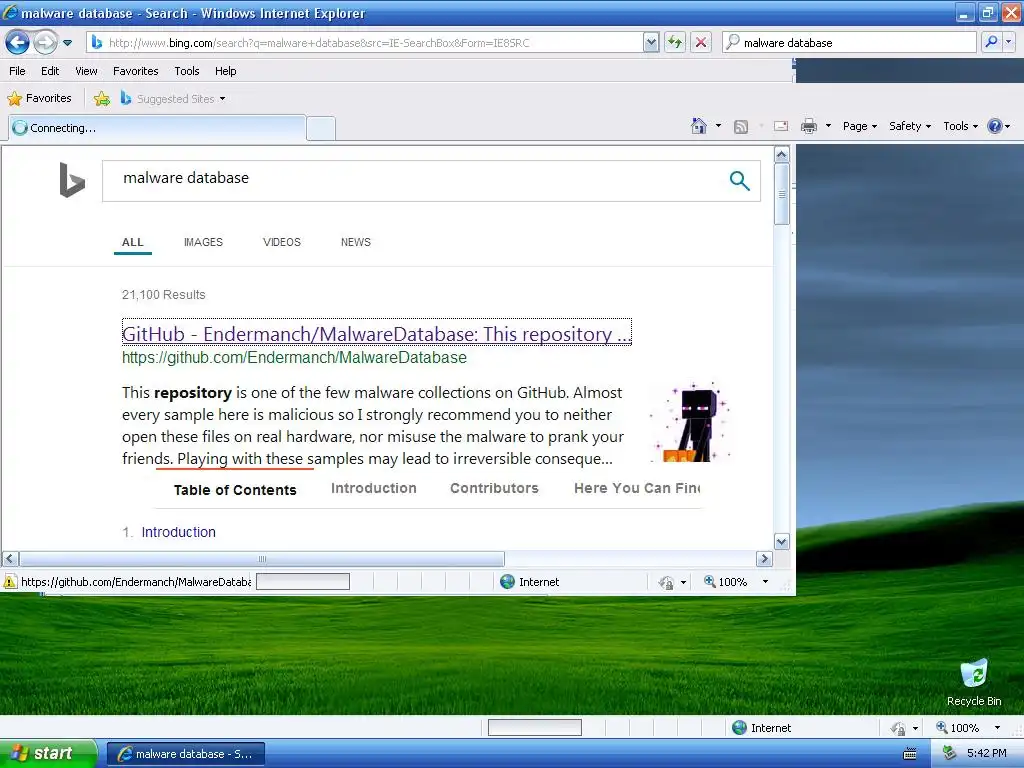Click the security warning icon in status bar
Screen dimensions: 1024x768
tap(10, 582)
